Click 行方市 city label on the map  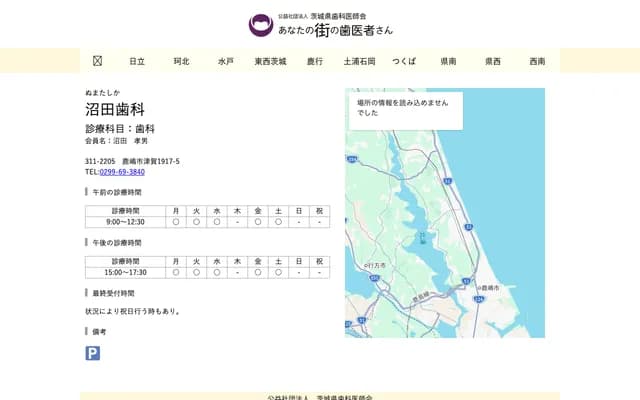point(374,264)
